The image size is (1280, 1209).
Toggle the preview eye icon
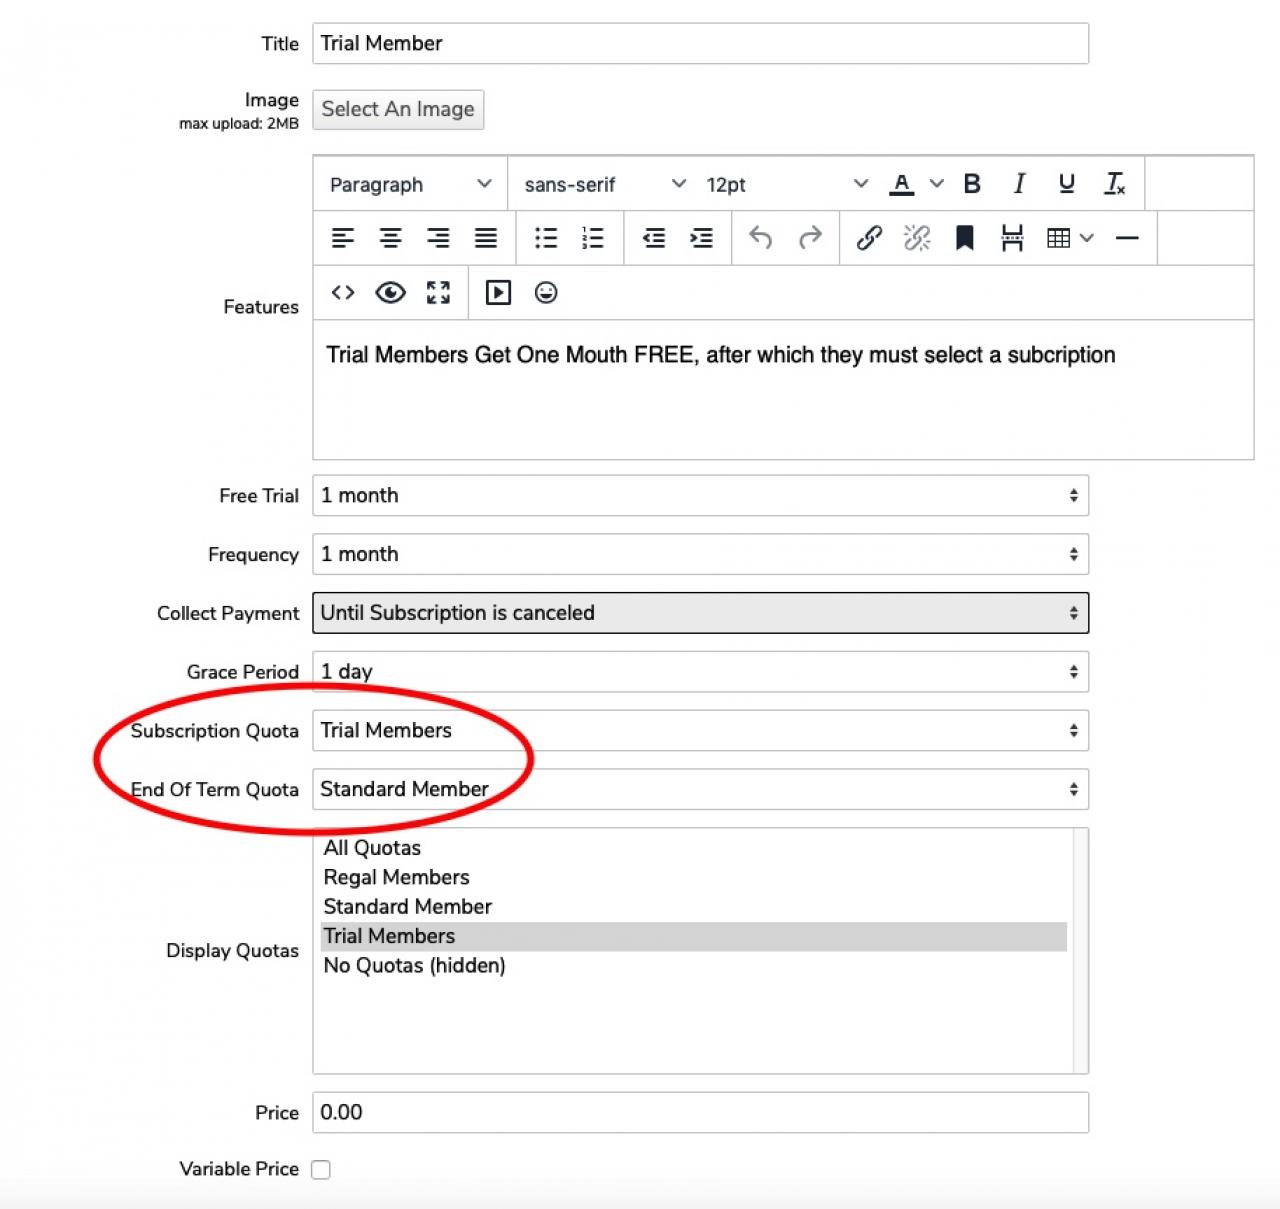point(390,292)
